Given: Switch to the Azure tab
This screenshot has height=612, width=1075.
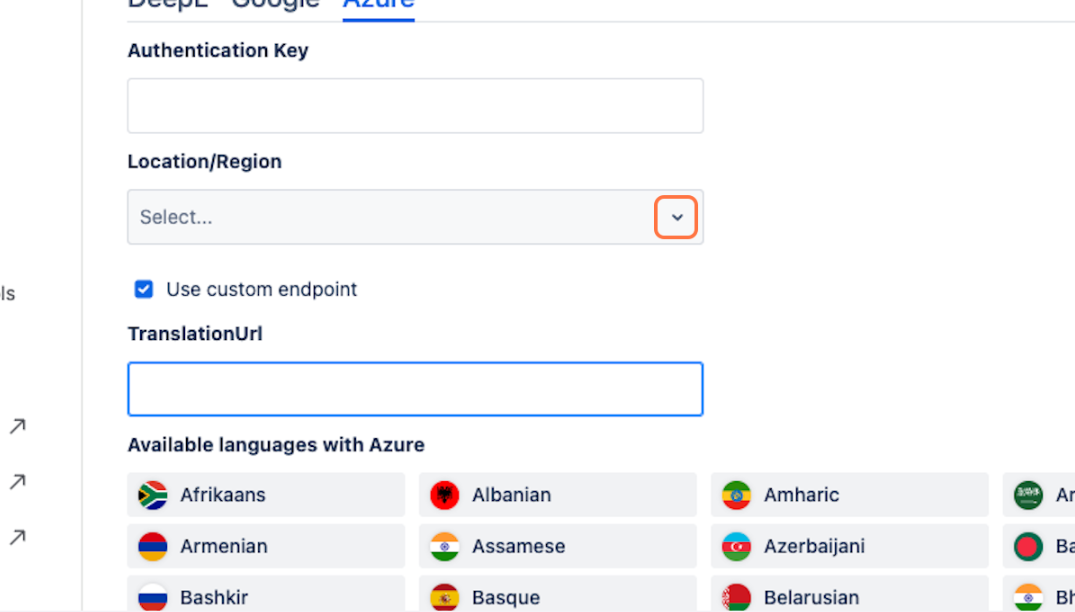Looking at the screenshot, I should coord(378,4).
